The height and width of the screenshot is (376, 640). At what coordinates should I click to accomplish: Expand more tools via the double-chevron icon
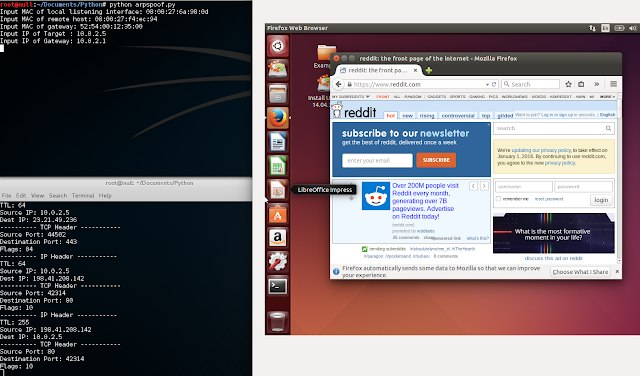[596, 84]
